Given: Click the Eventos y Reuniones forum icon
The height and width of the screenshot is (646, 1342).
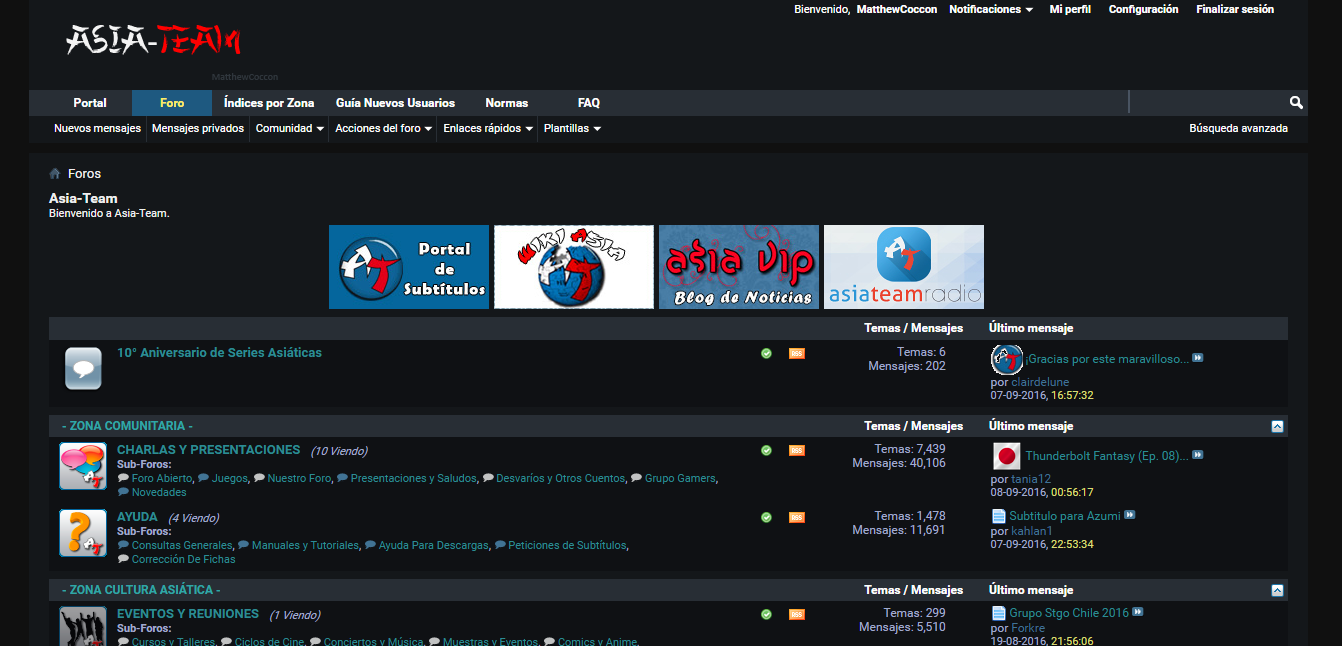Looking at the screenshot, I should coord(83,626).
